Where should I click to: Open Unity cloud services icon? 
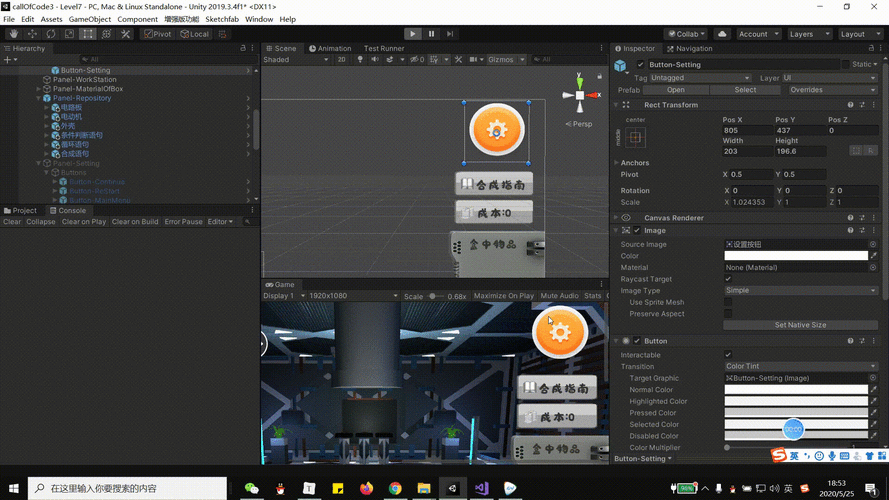(x=722, y=34)
